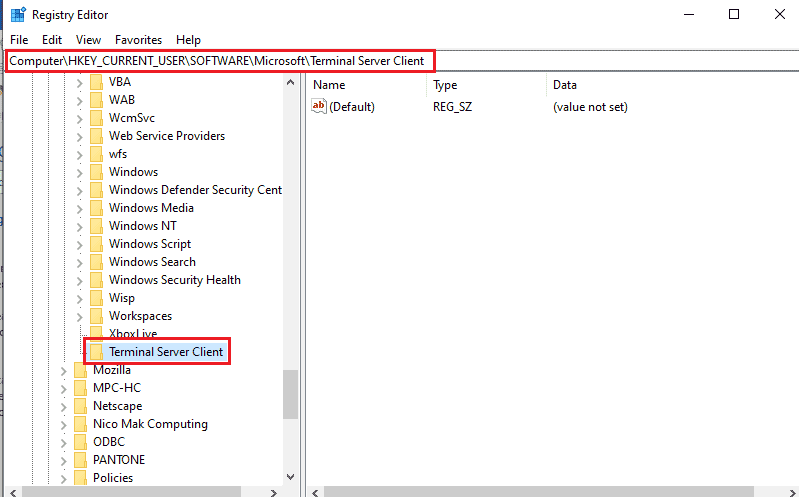Viewport: 799px width, 497px height.
Task: Click tree pane horizontal scroll right arrow
Action: click(274, 492)
